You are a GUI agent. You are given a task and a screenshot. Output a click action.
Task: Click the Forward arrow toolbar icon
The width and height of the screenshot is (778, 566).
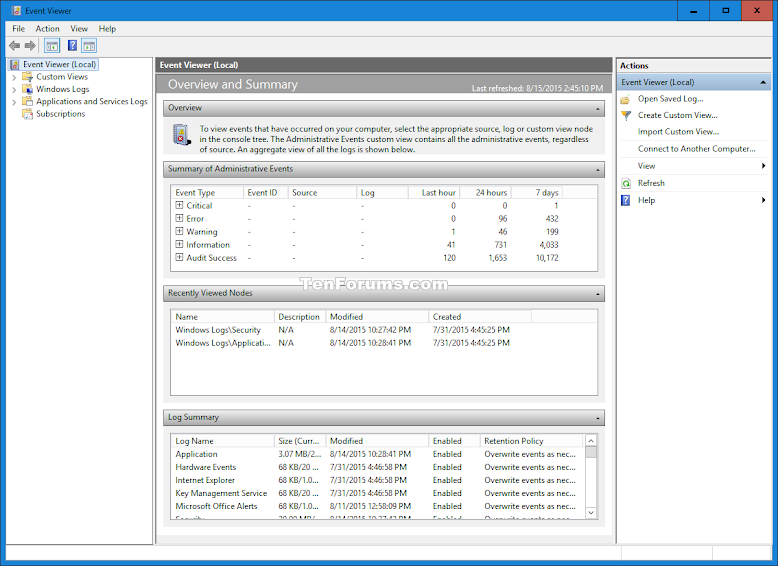[30, 46]
